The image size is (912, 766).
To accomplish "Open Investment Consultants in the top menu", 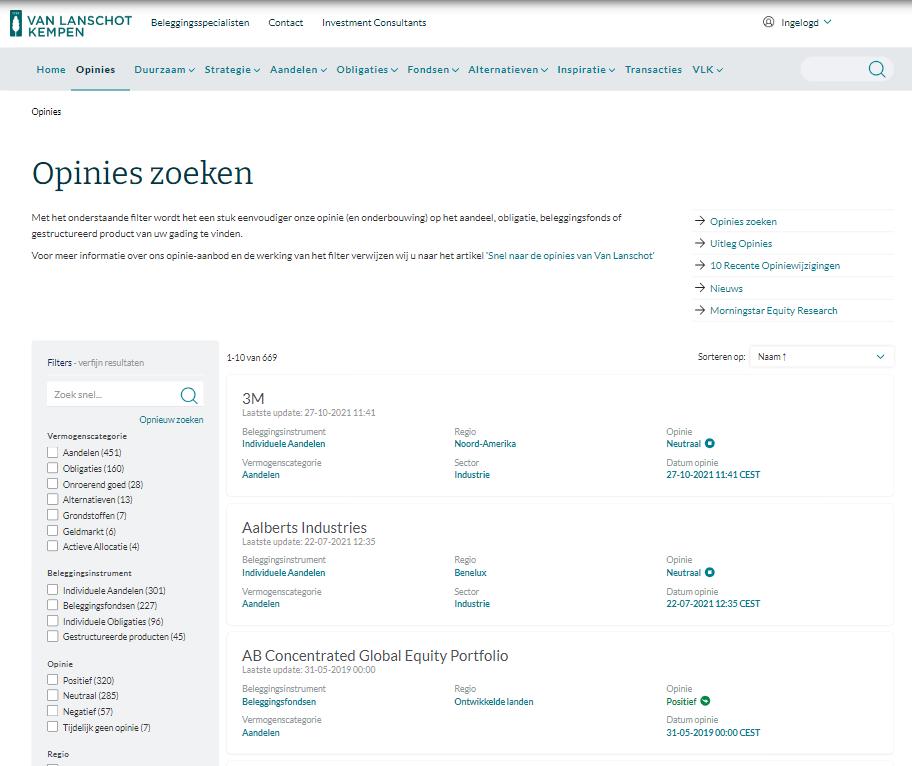I will pyautogui.click(x=374, y=23).
